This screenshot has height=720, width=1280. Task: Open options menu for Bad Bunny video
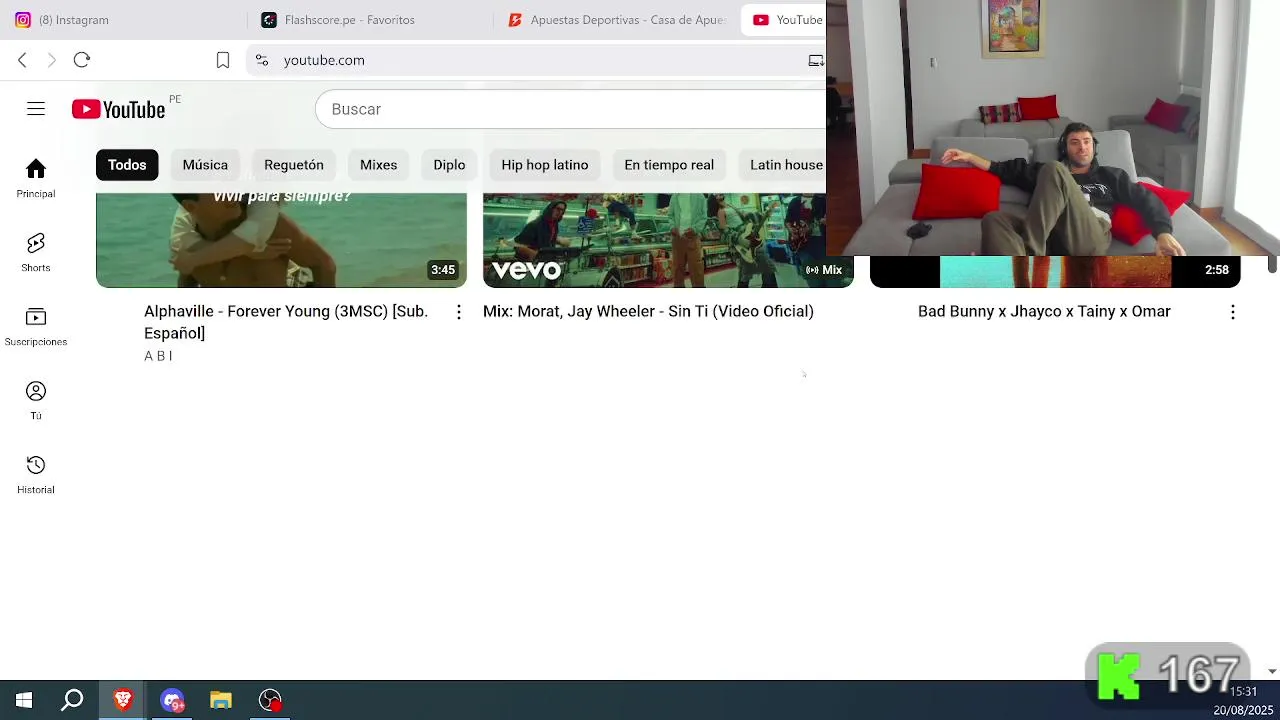coord(1233,312)
